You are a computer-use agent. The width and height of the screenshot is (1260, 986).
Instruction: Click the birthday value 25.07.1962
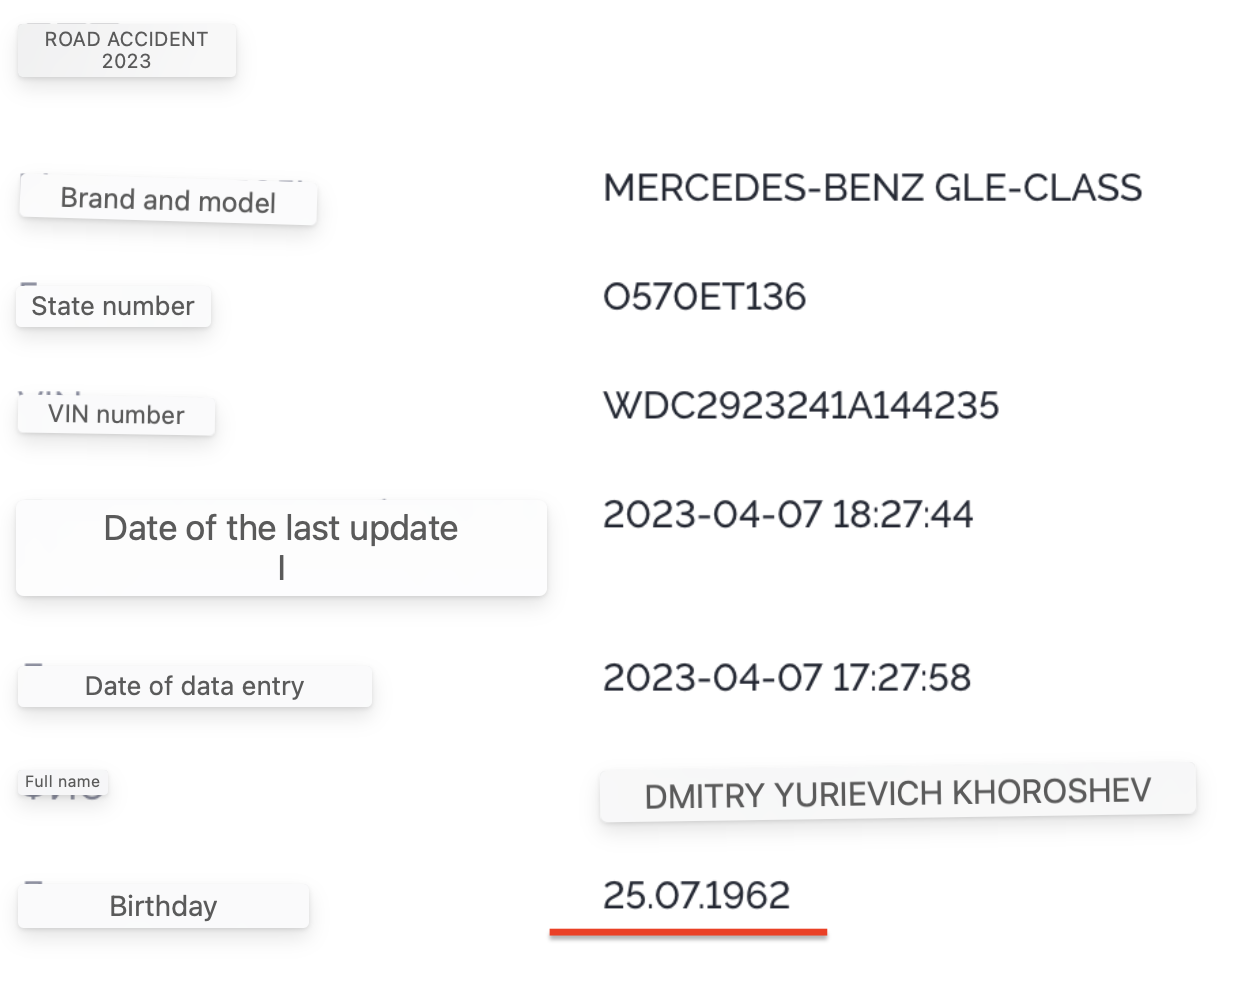(x=696, y=895)
